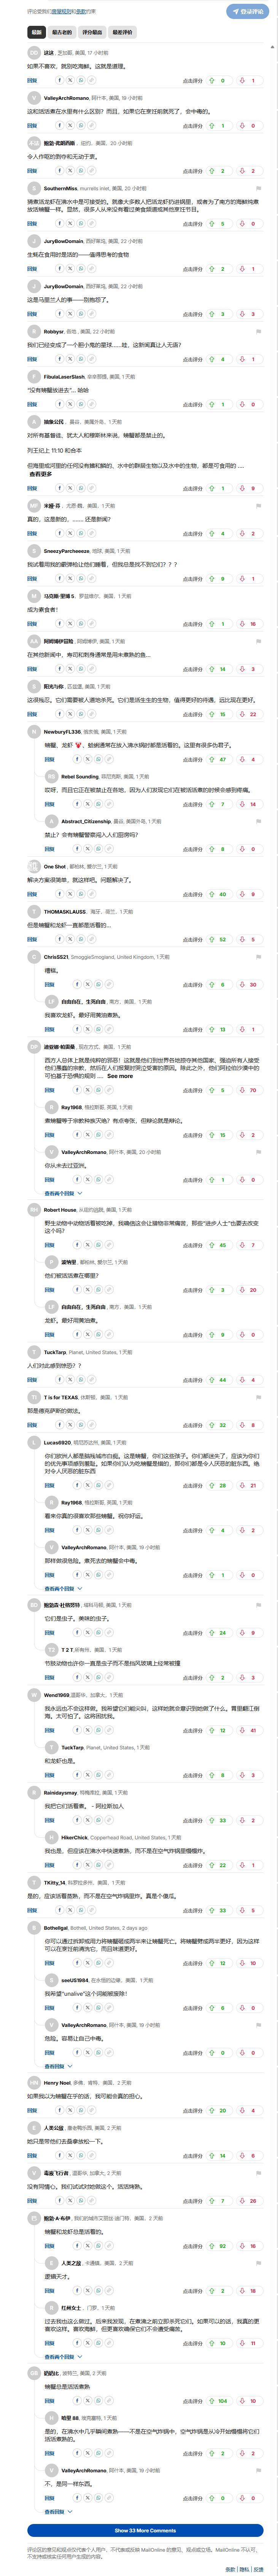
Task: Upvote THOMASKLAUSS's comment
Action: pyautogui.click(x=212, y=939)
